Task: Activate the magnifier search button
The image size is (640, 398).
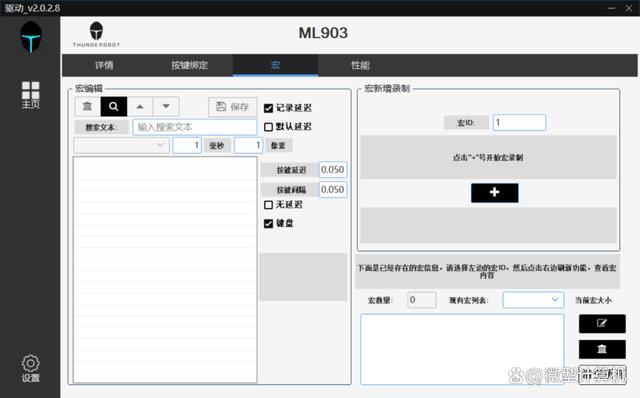Action: pos(114,107)
